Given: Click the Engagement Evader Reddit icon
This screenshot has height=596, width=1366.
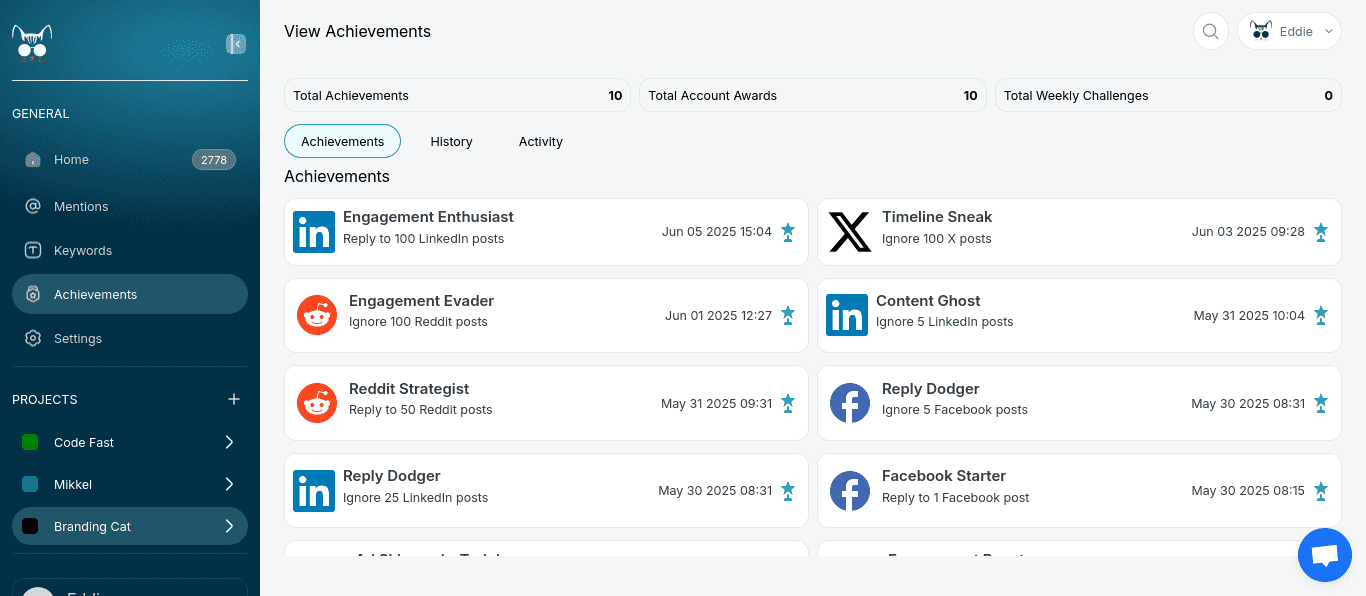Looking at the screenshot, I should click(317, 316).
